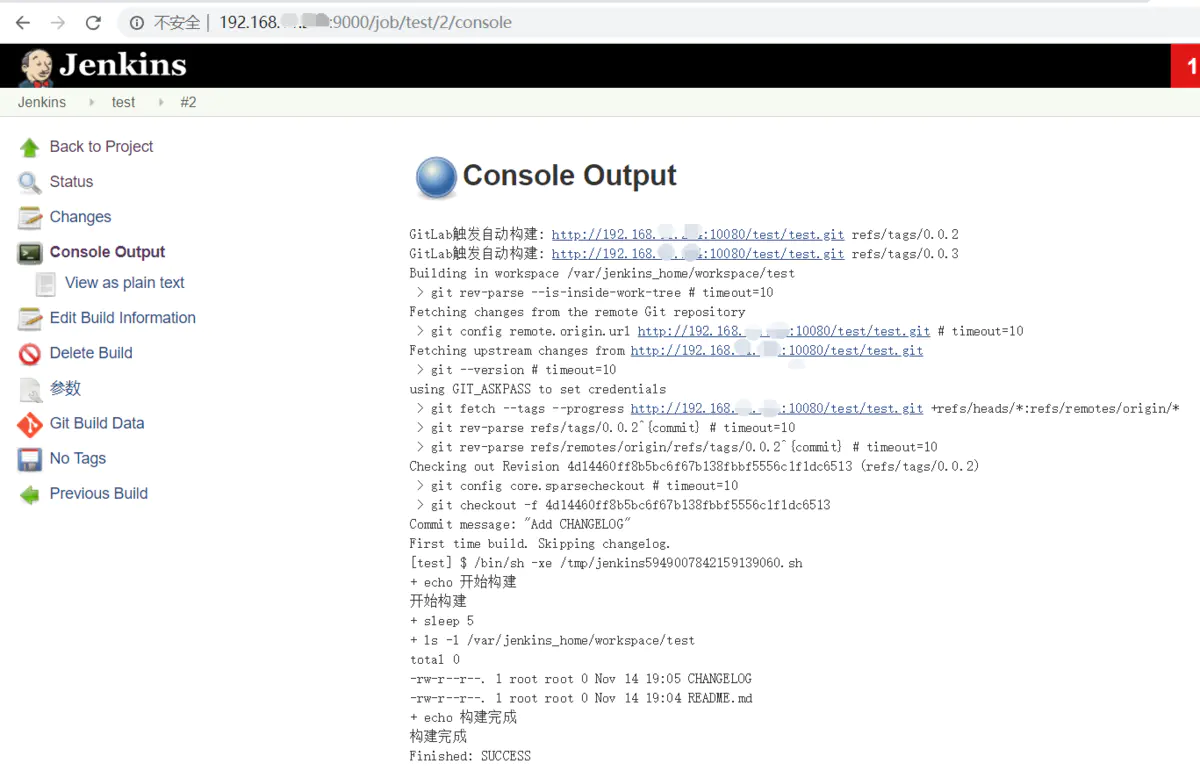Open the #2 breadcrumb item
This screenshot has height=778, width=1200.
point(188,102)
